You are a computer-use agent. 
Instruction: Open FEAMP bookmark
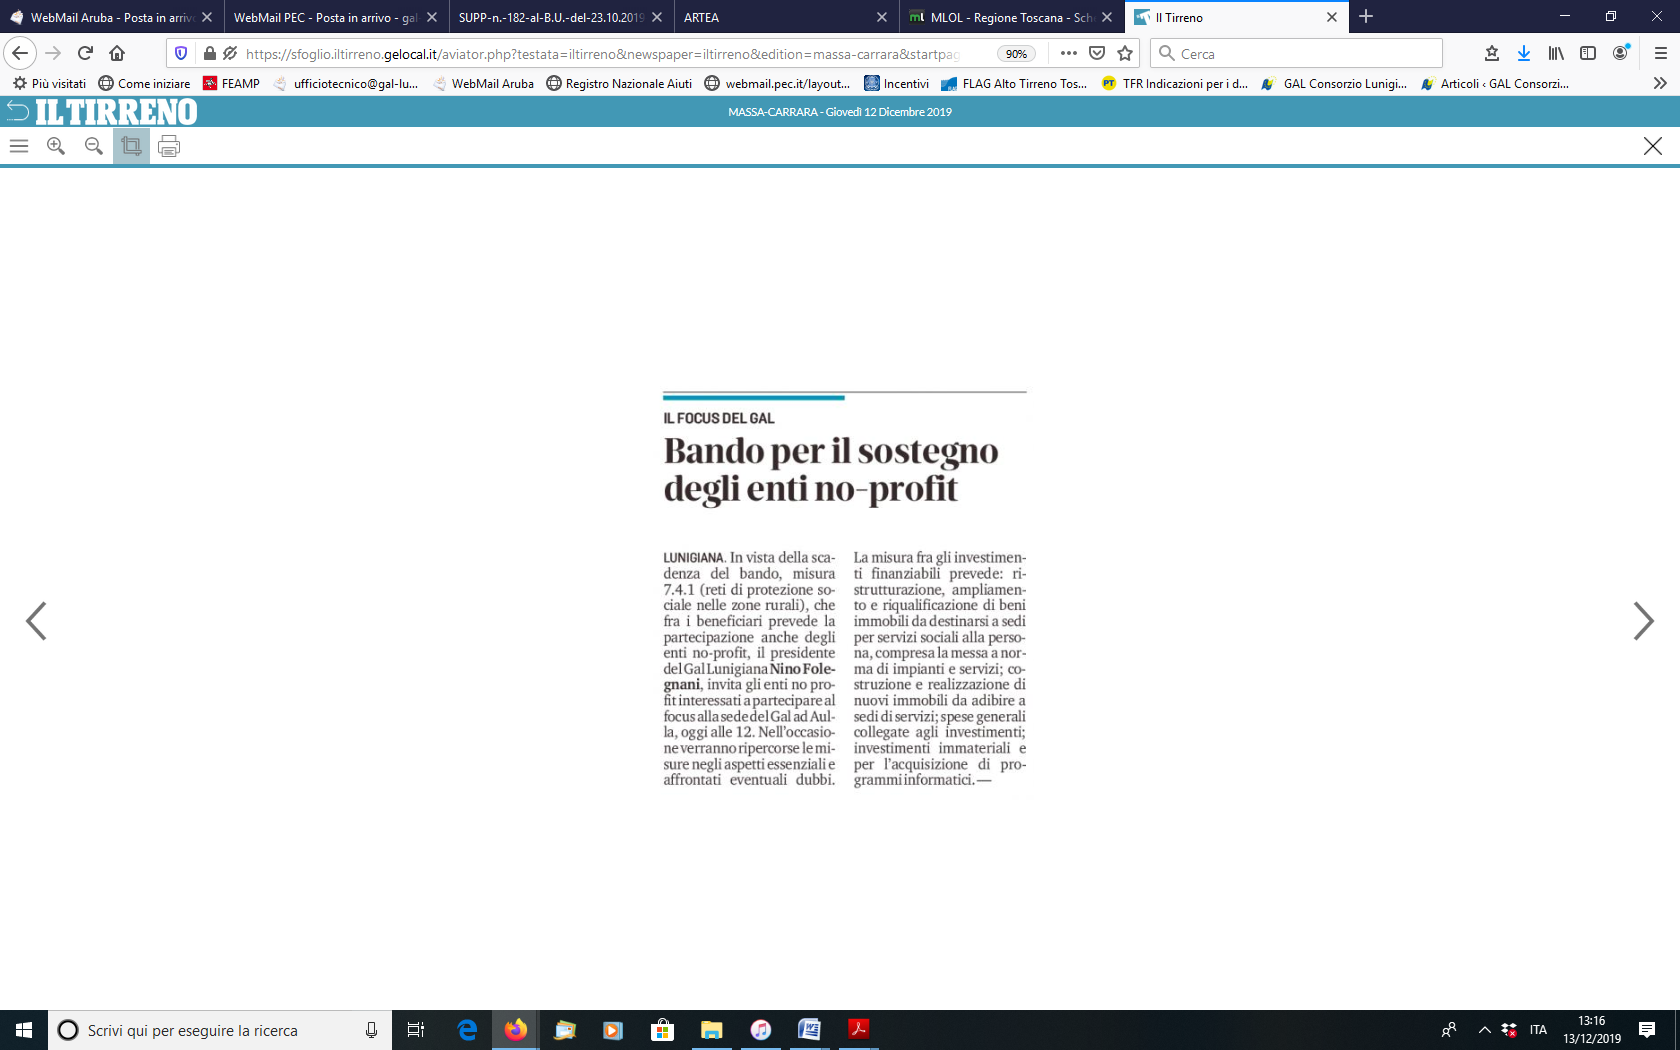click(231, 83)
